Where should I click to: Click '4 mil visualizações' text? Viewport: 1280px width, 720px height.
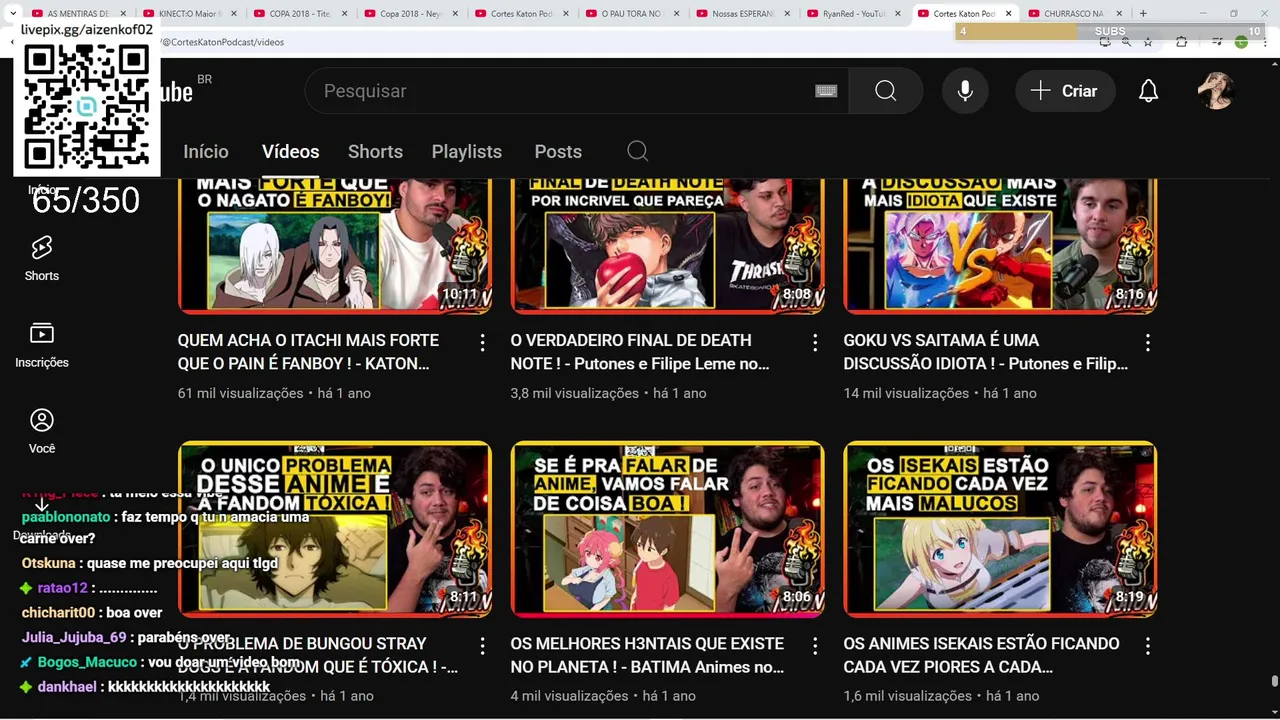tap(569, 696)
